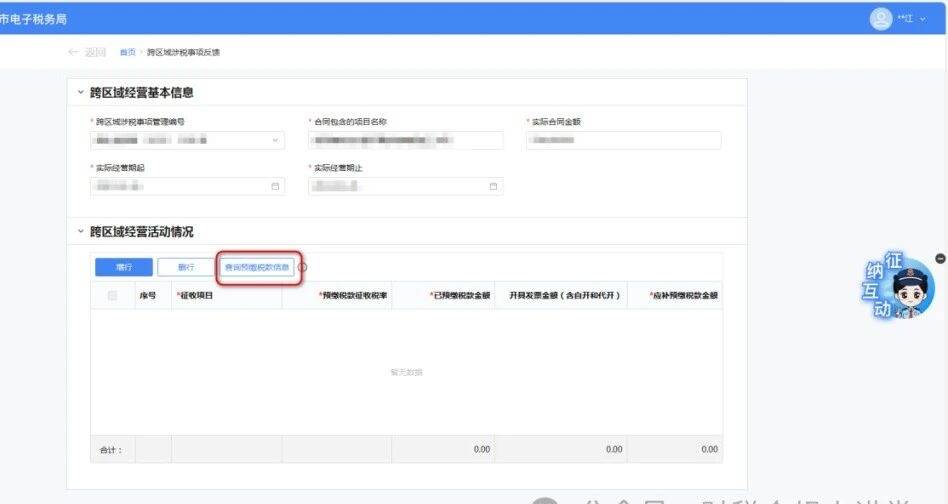This screenshot has height=504, width=948.
Task: Click the 实际合同金额 input field
Action: click(x=623, y=140)
